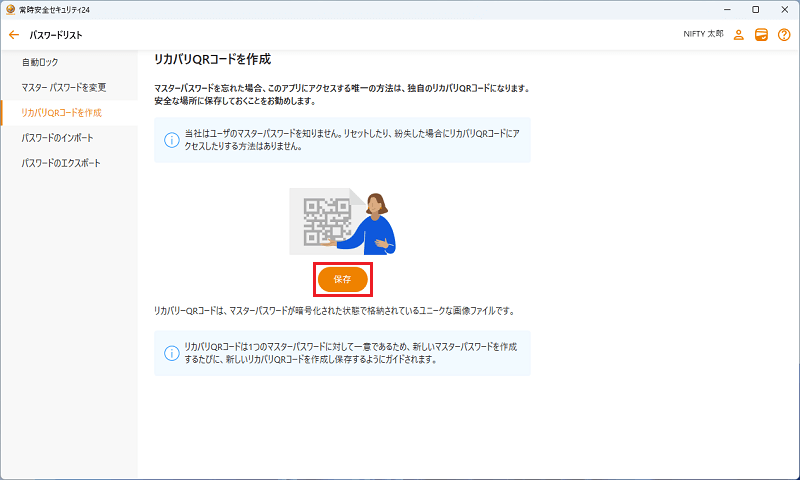Go back with the orange arrow

(x=14, y=35)
